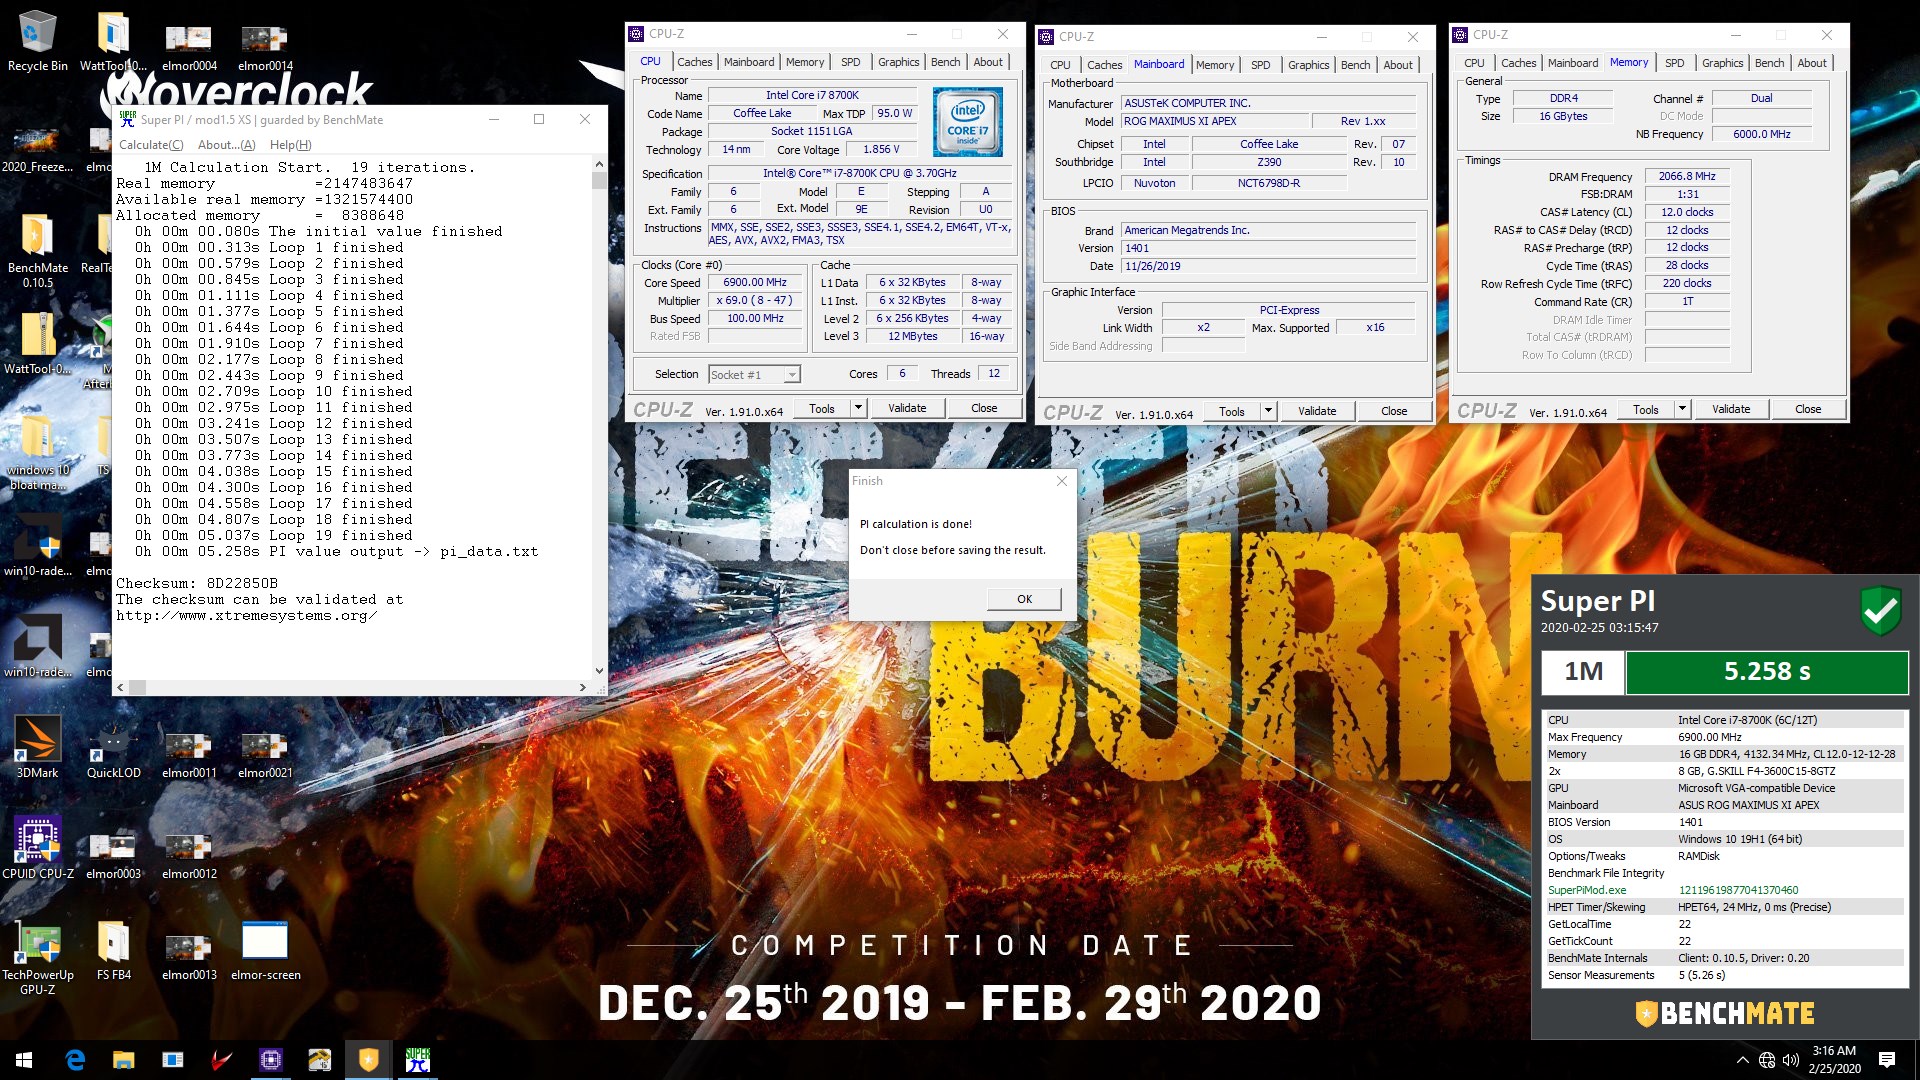Open the elmor0013 image file
Viewport: 1920px width, 1080px height.
[x=189, y=955]
